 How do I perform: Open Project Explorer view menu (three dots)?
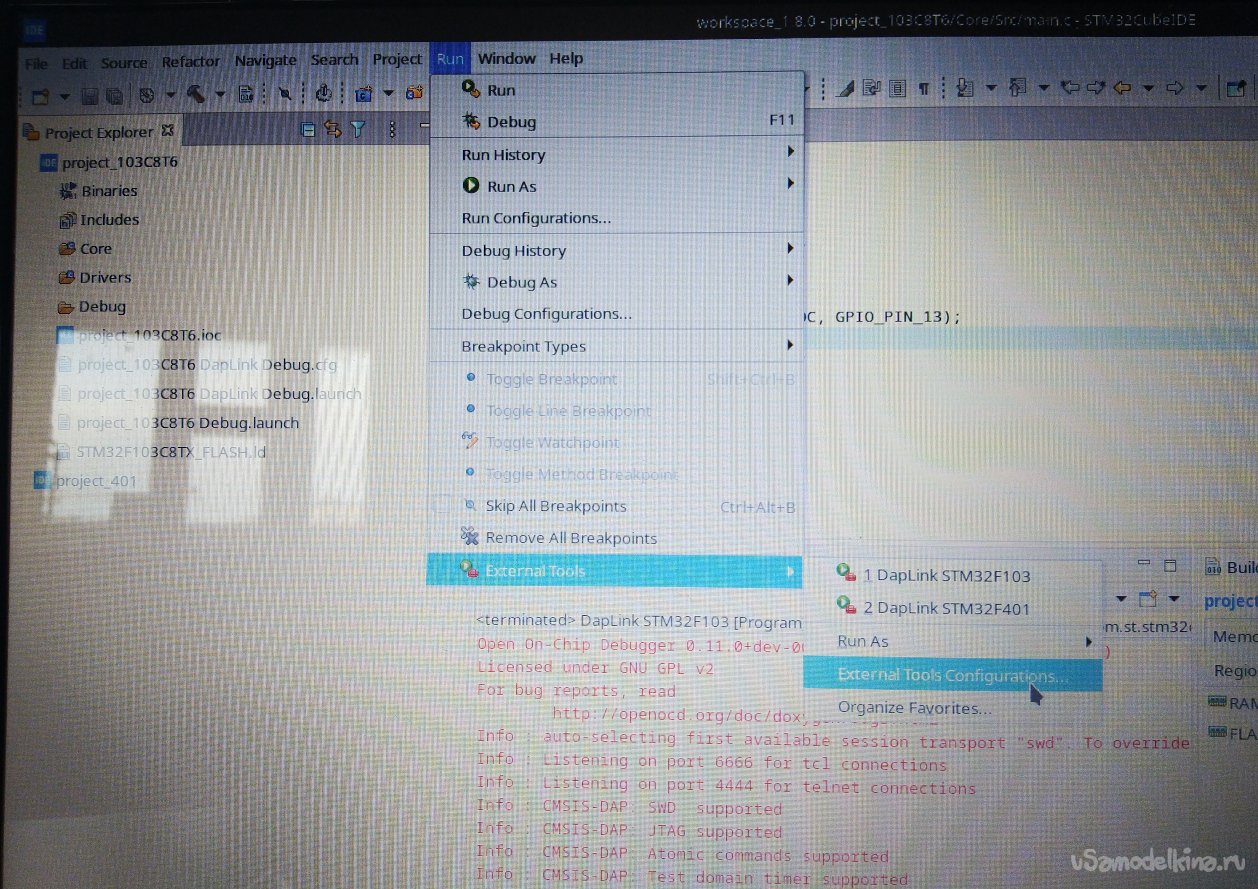[392, 129]
